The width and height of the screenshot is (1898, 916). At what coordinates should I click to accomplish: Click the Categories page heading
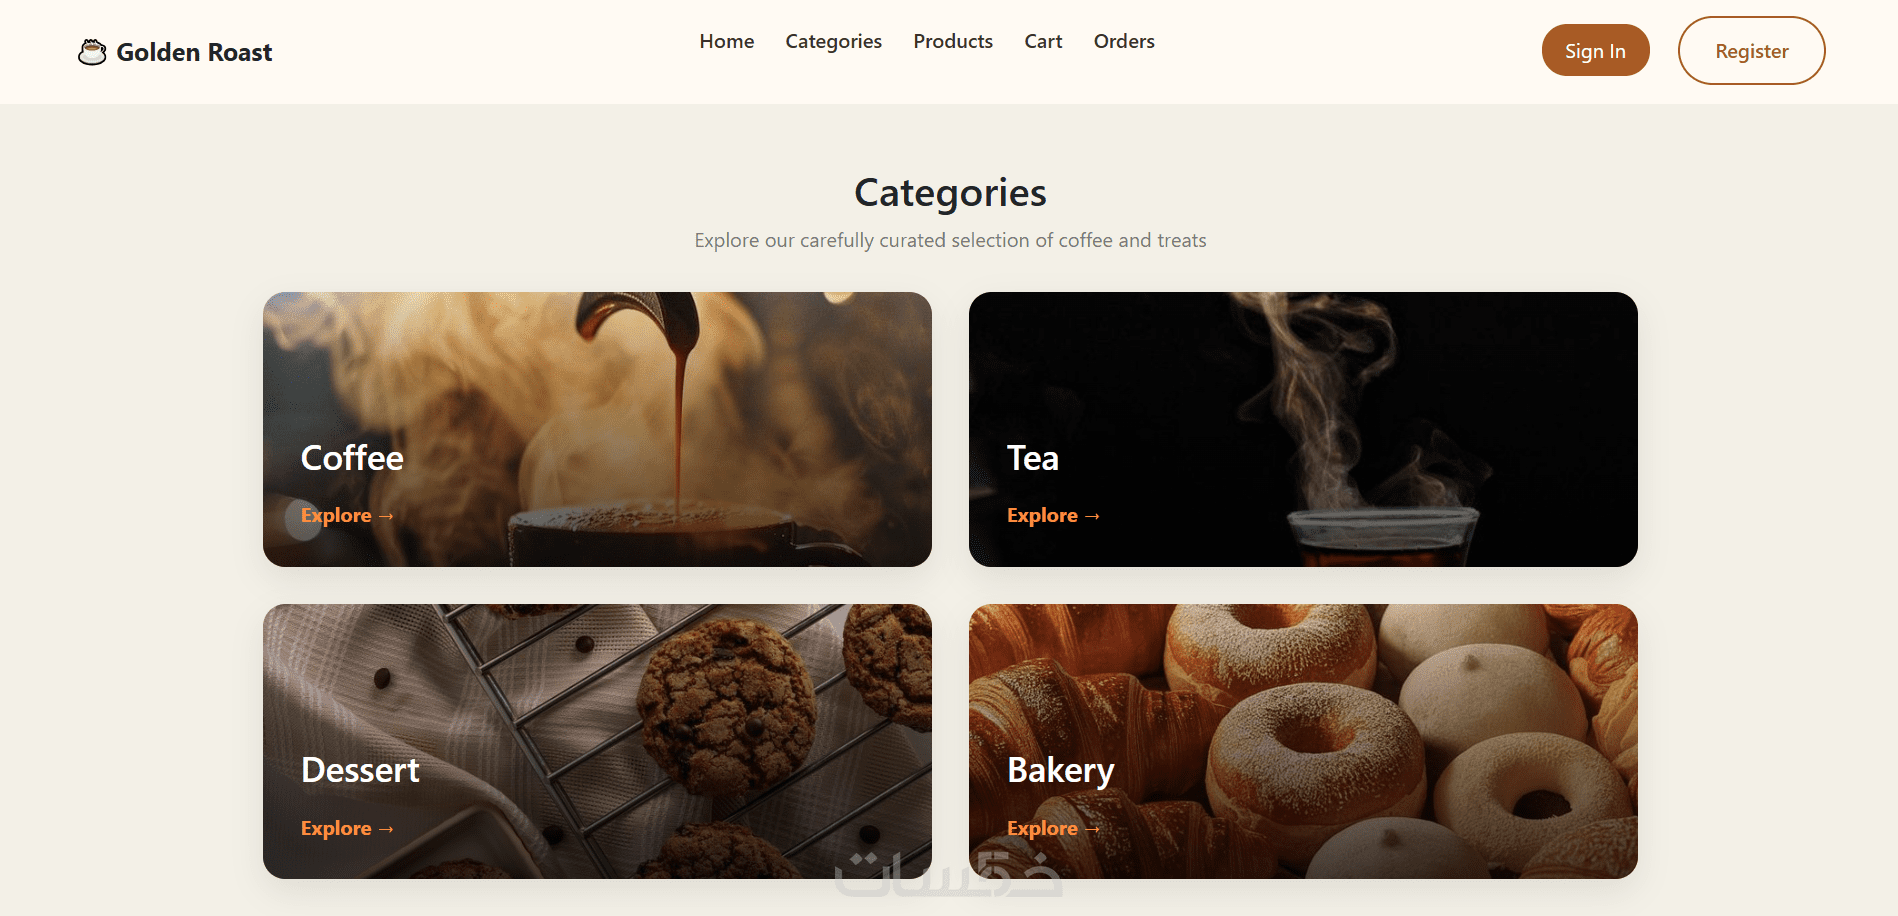pos(950,193)
